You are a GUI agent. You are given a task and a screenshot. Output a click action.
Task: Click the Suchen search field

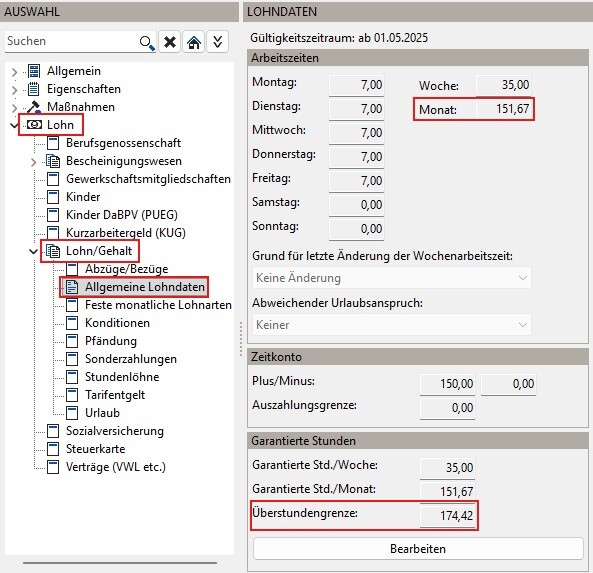(72, 41)
